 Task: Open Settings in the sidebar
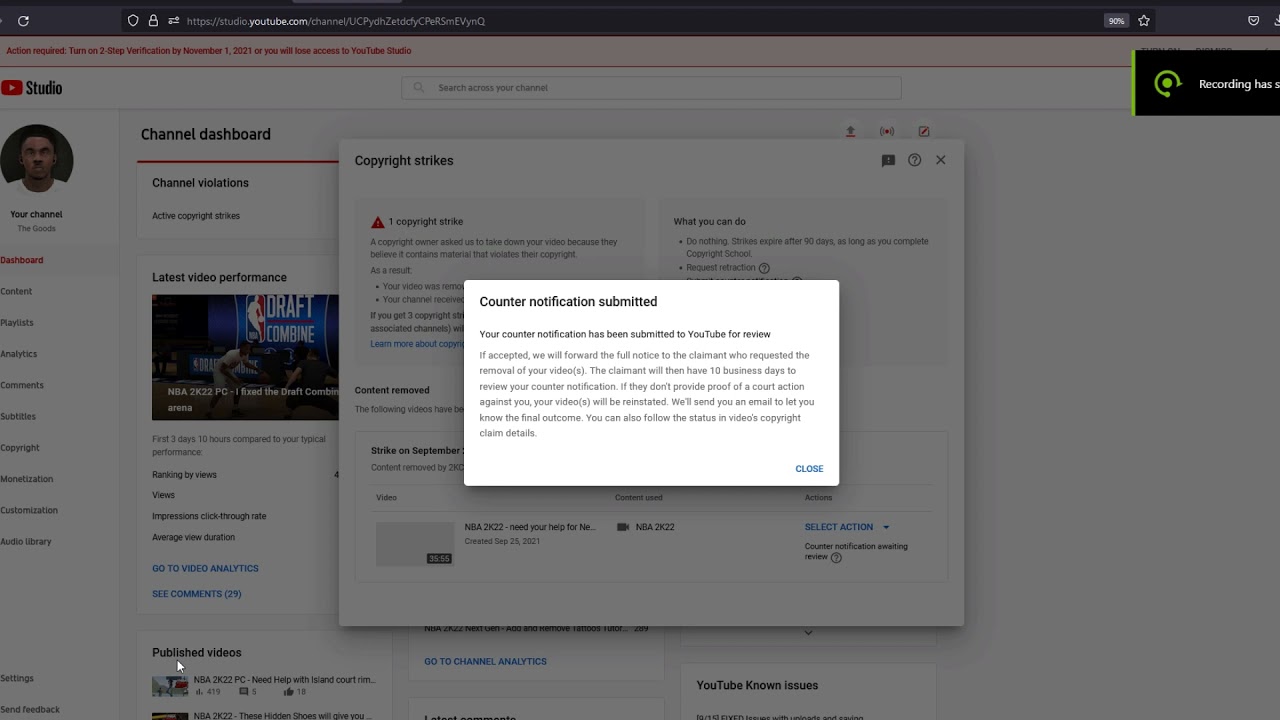tap(17, 678)
